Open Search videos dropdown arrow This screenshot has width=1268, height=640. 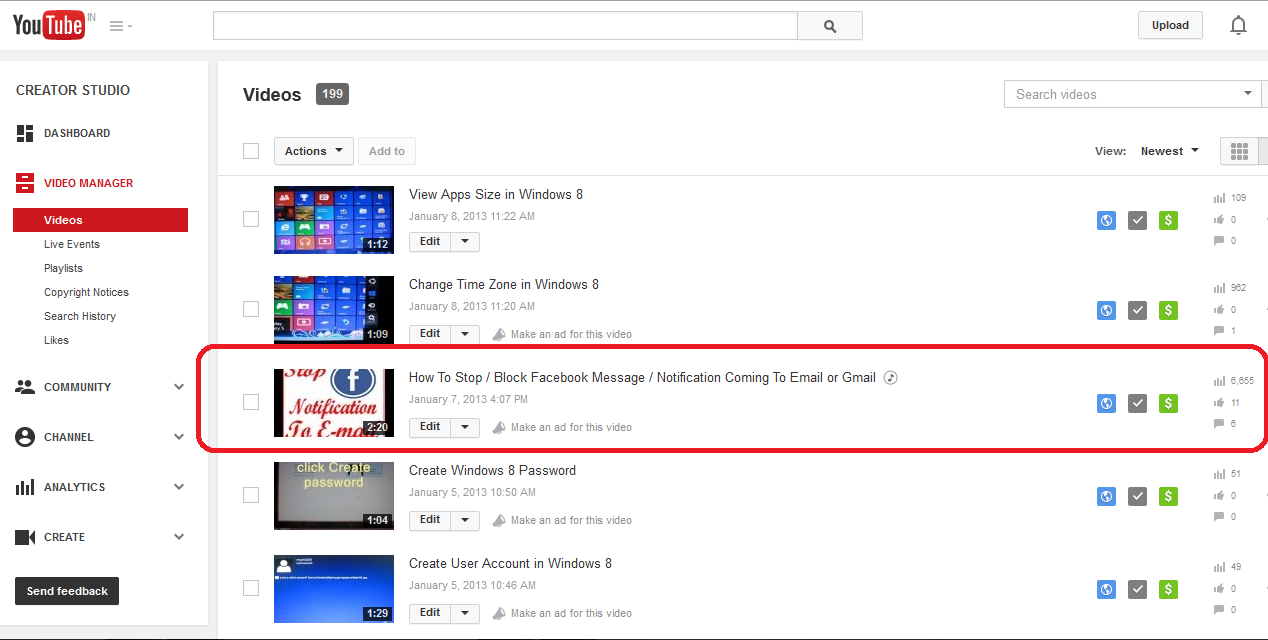click(1248, 94)
